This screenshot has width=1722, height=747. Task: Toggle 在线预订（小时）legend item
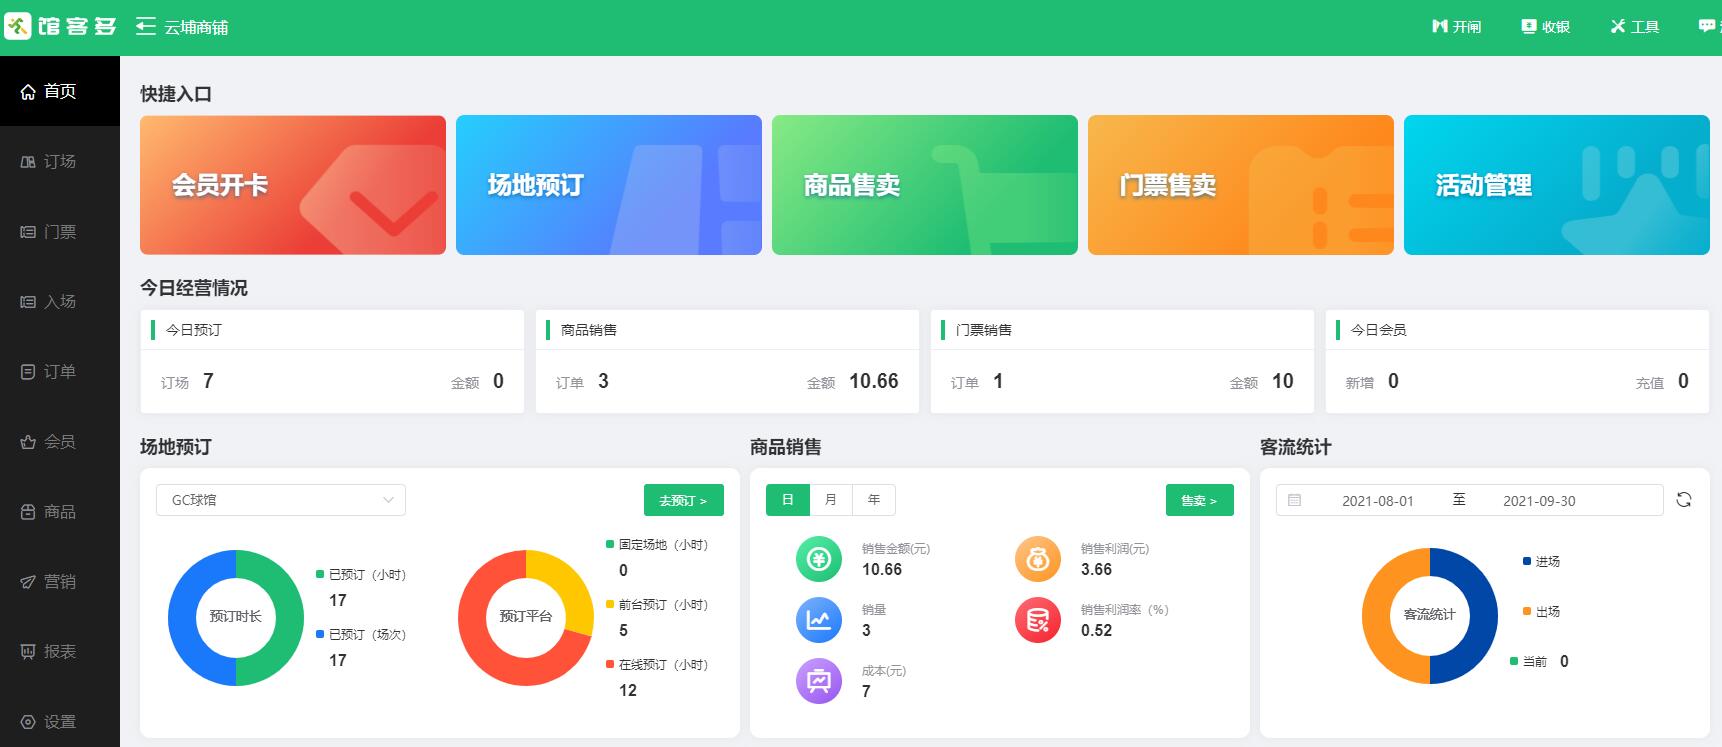coord(657,665)
